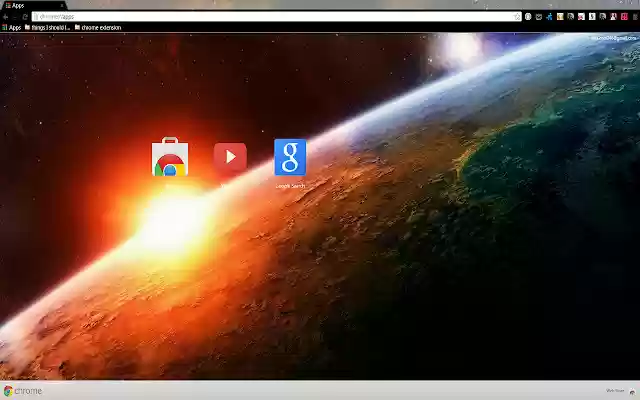This screenshot has height=400, width=640.
Task: Open the Chrome menu at toolbar end
Action: 635,17
